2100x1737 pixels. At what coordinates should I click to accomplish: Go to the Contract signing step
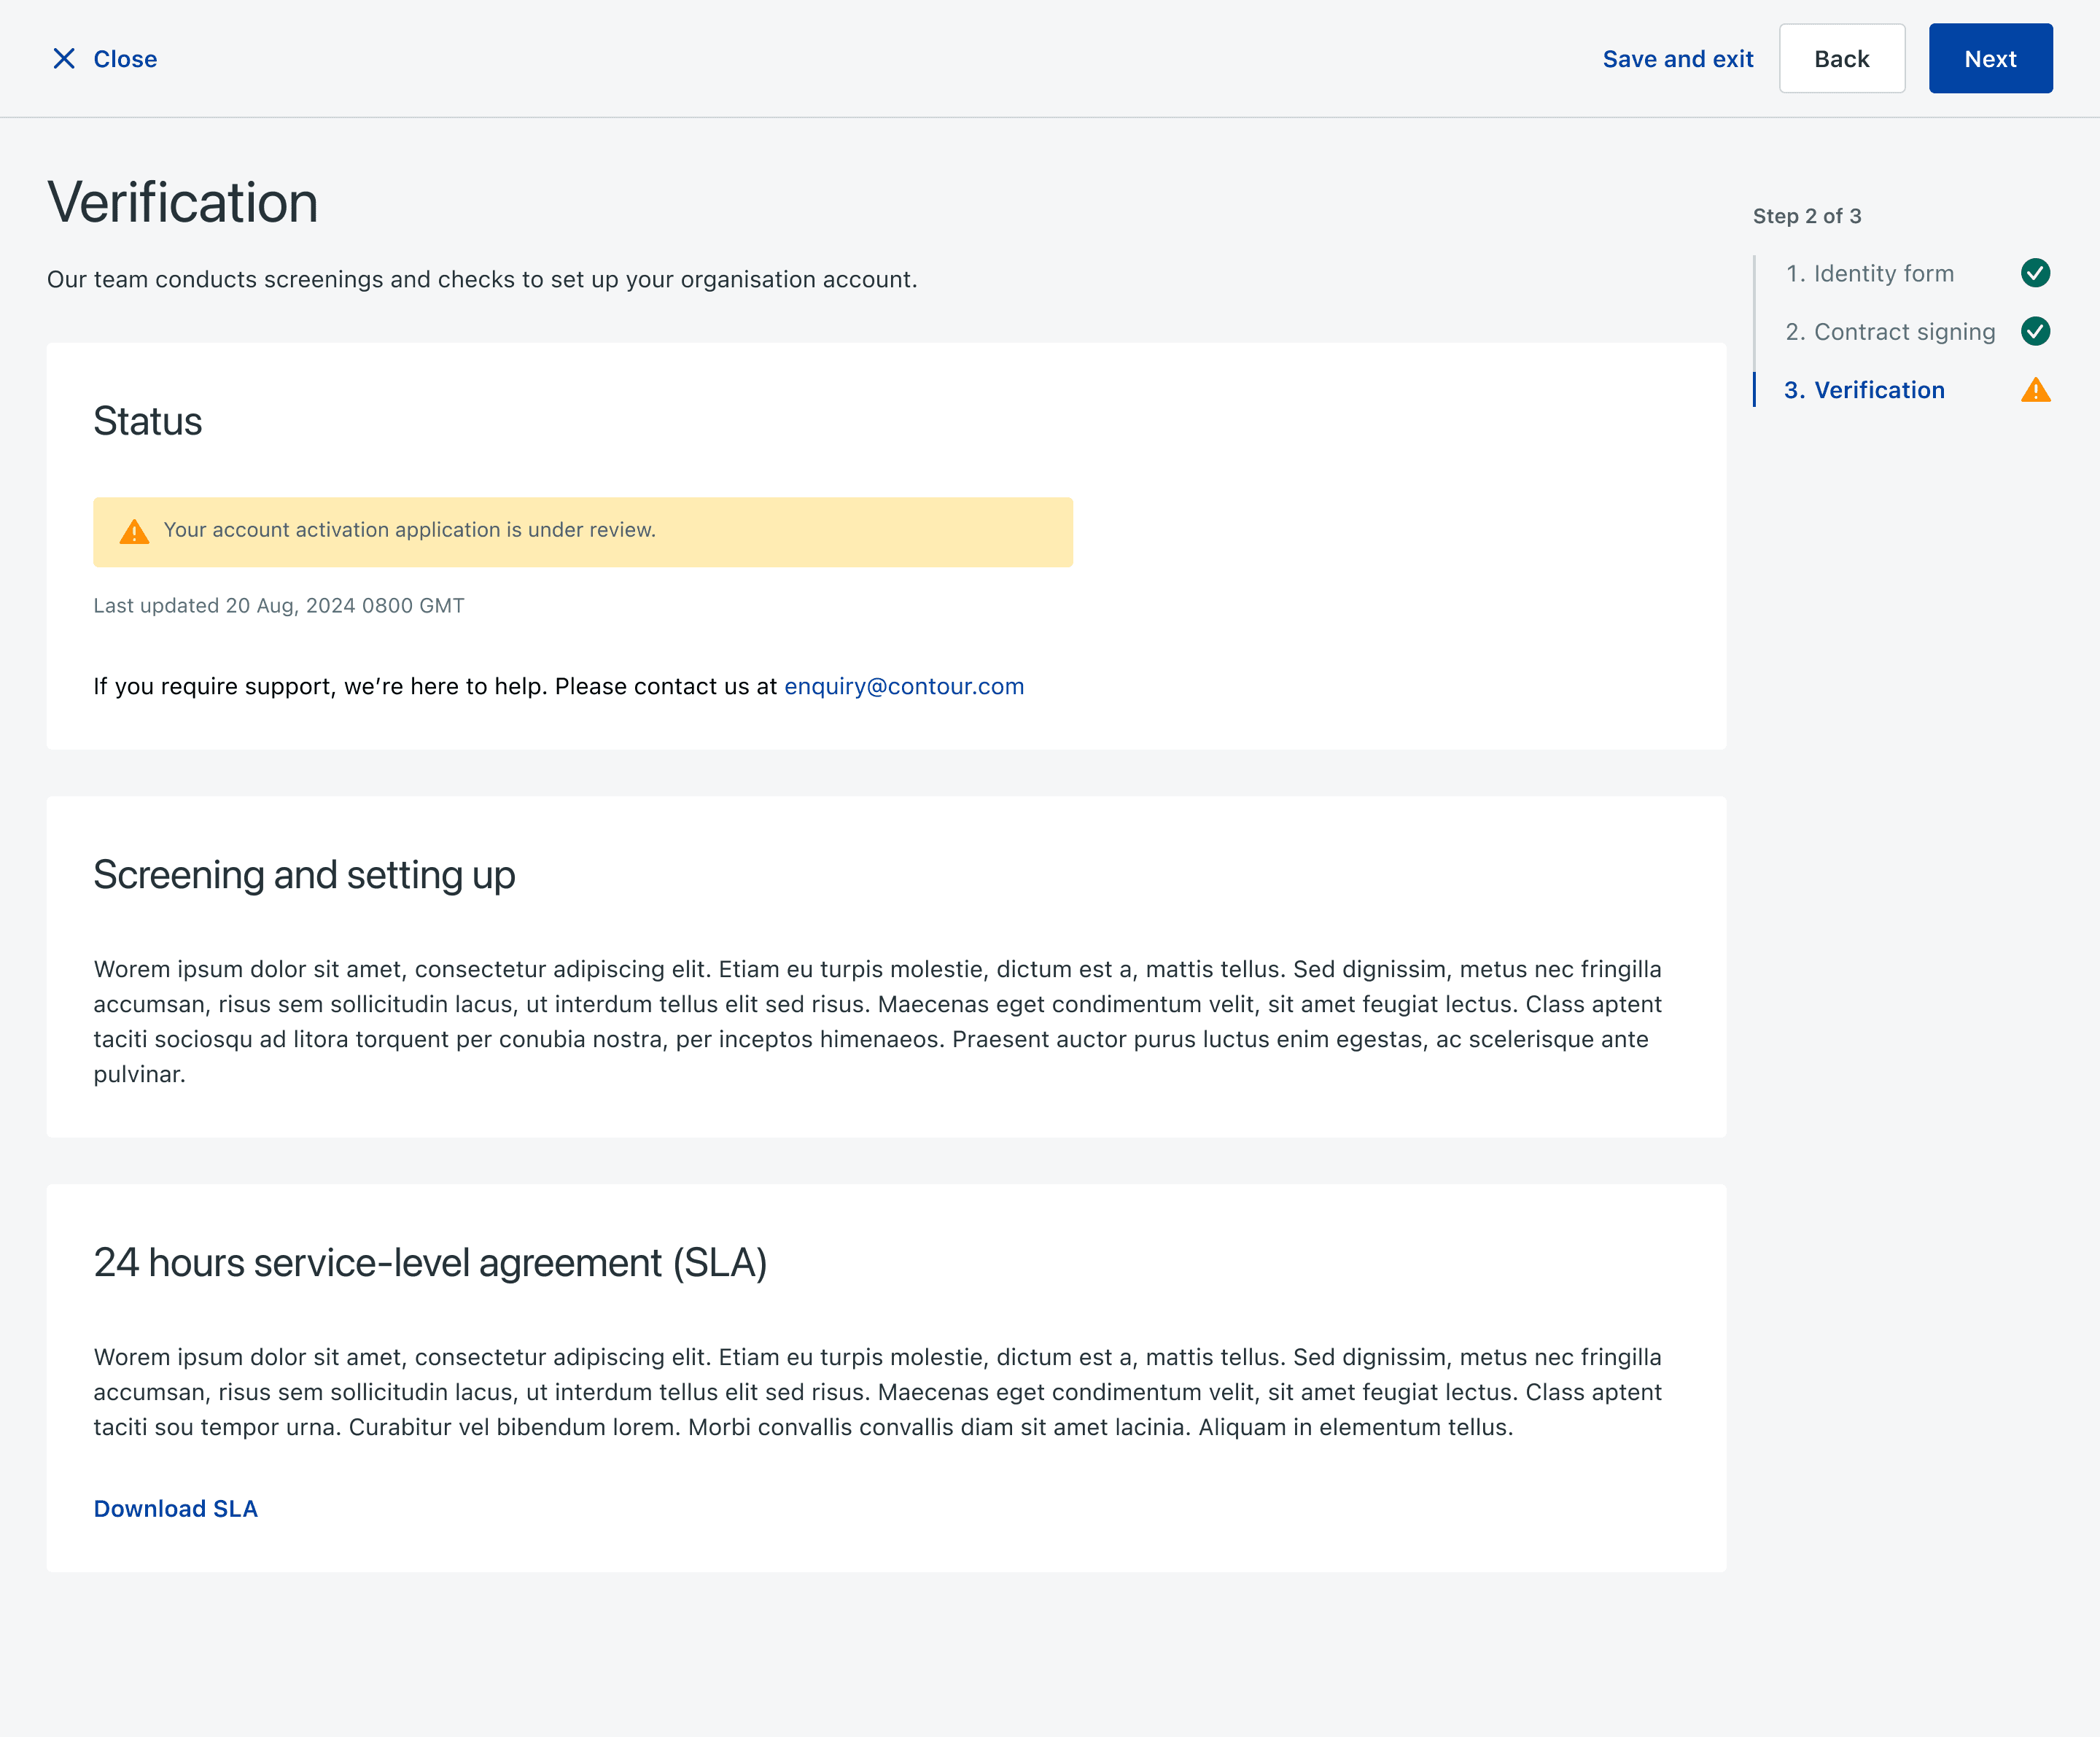click(1890, 332)
